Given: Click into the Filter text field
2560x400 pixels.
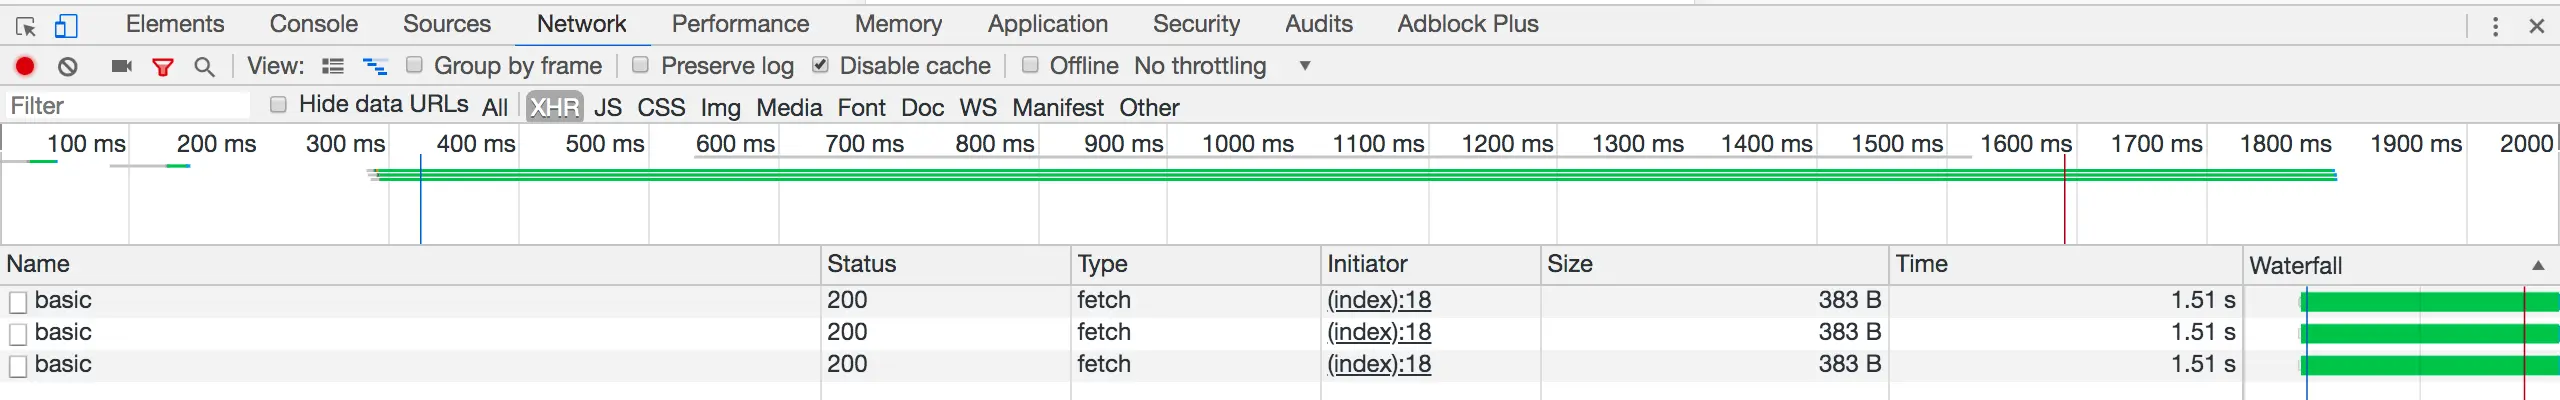Looking at the screenshot, I should 127,105.
